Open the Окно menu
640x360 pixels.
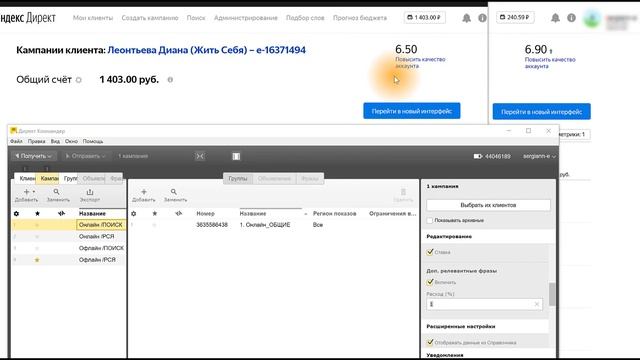71,142
